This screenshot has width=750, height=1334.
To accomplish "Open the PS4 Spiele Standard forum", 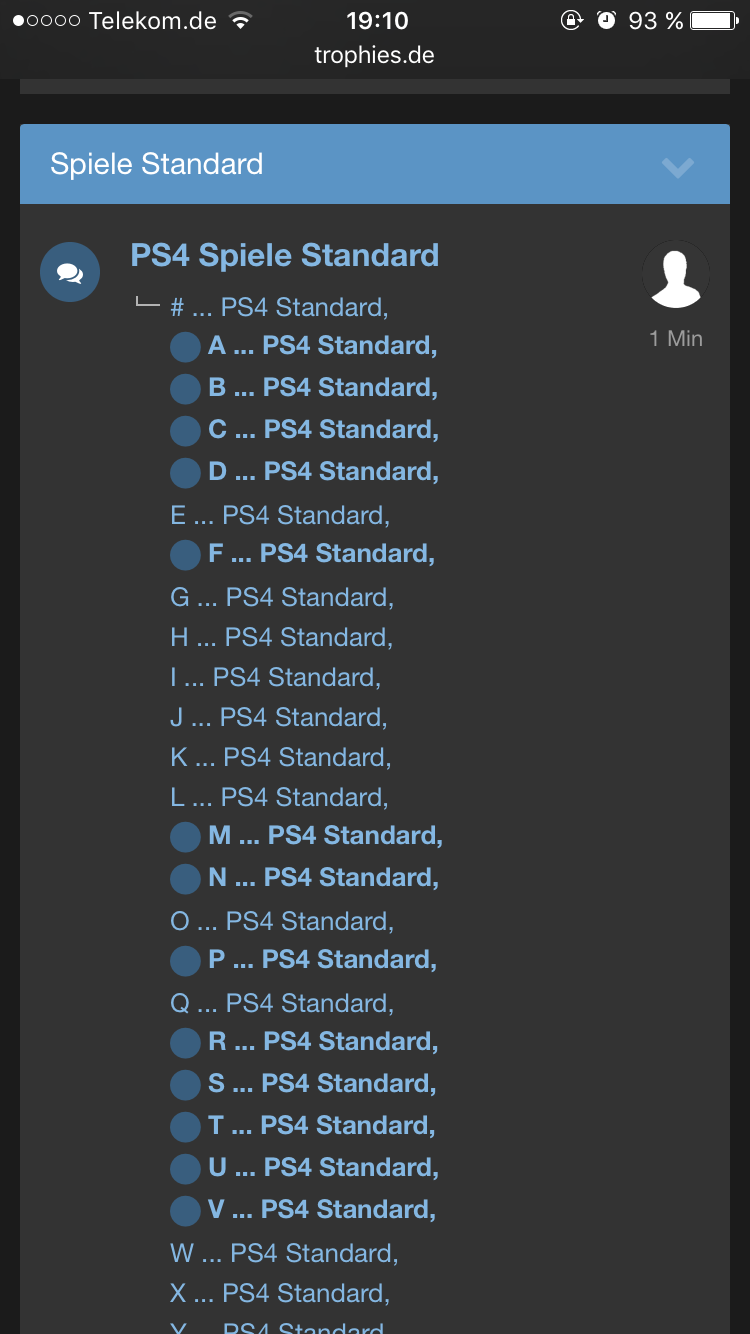I will [x=285, y=255].
